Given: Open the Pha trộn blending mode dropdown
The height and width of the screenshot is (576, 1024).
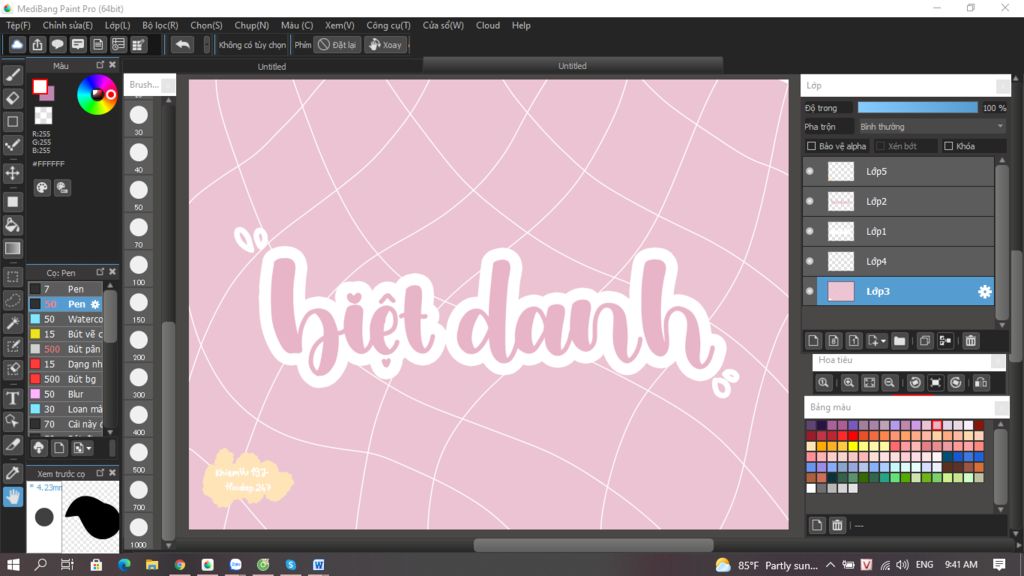Looking at the screenshot, I should (931, 127).
